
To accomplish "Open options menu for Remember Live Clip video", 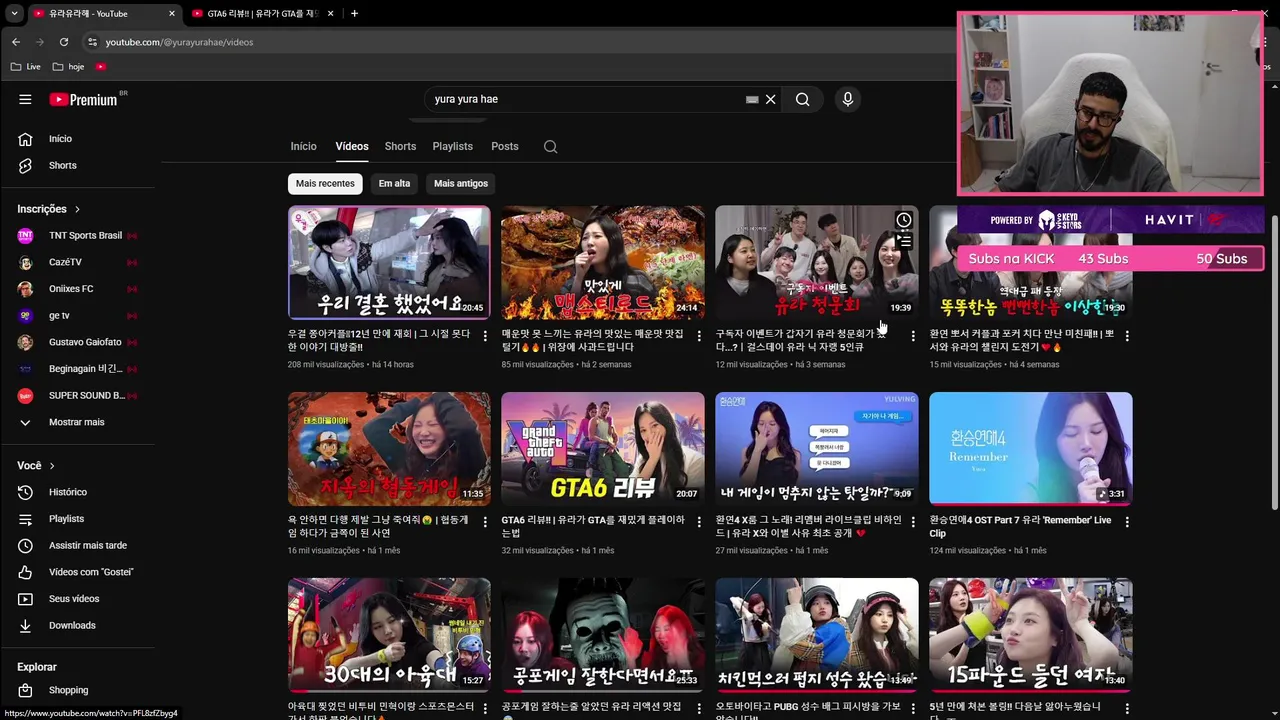I will click(x=1127, y=522).
